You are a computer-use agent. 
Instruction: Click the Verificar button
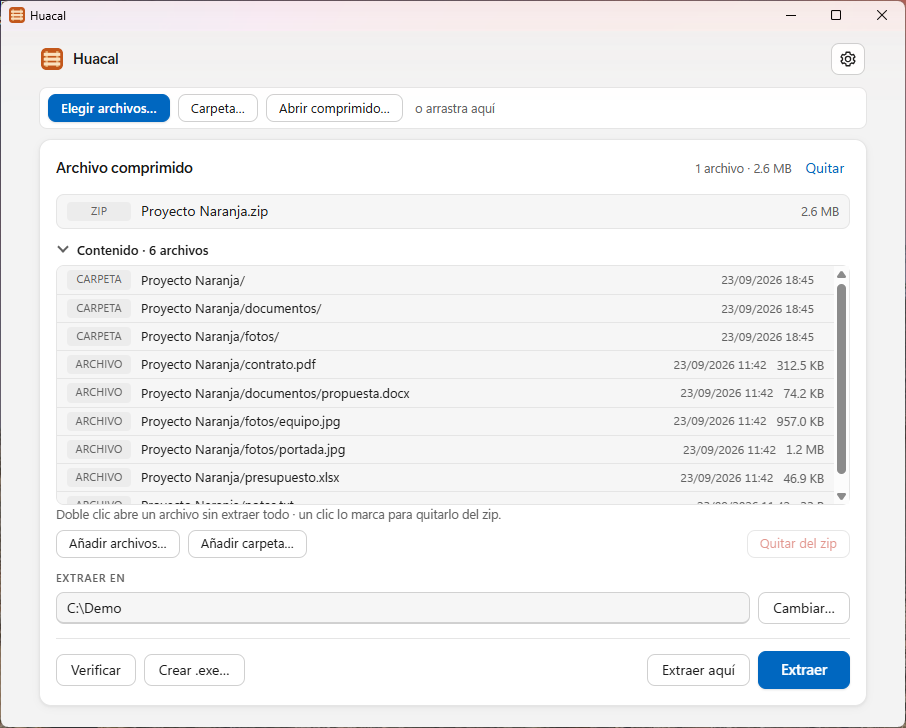point(96,670)
